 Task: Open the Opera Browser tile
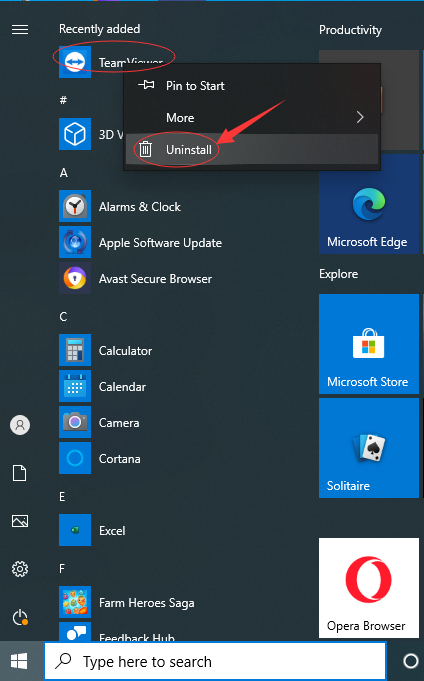click(x=369, y=588)
